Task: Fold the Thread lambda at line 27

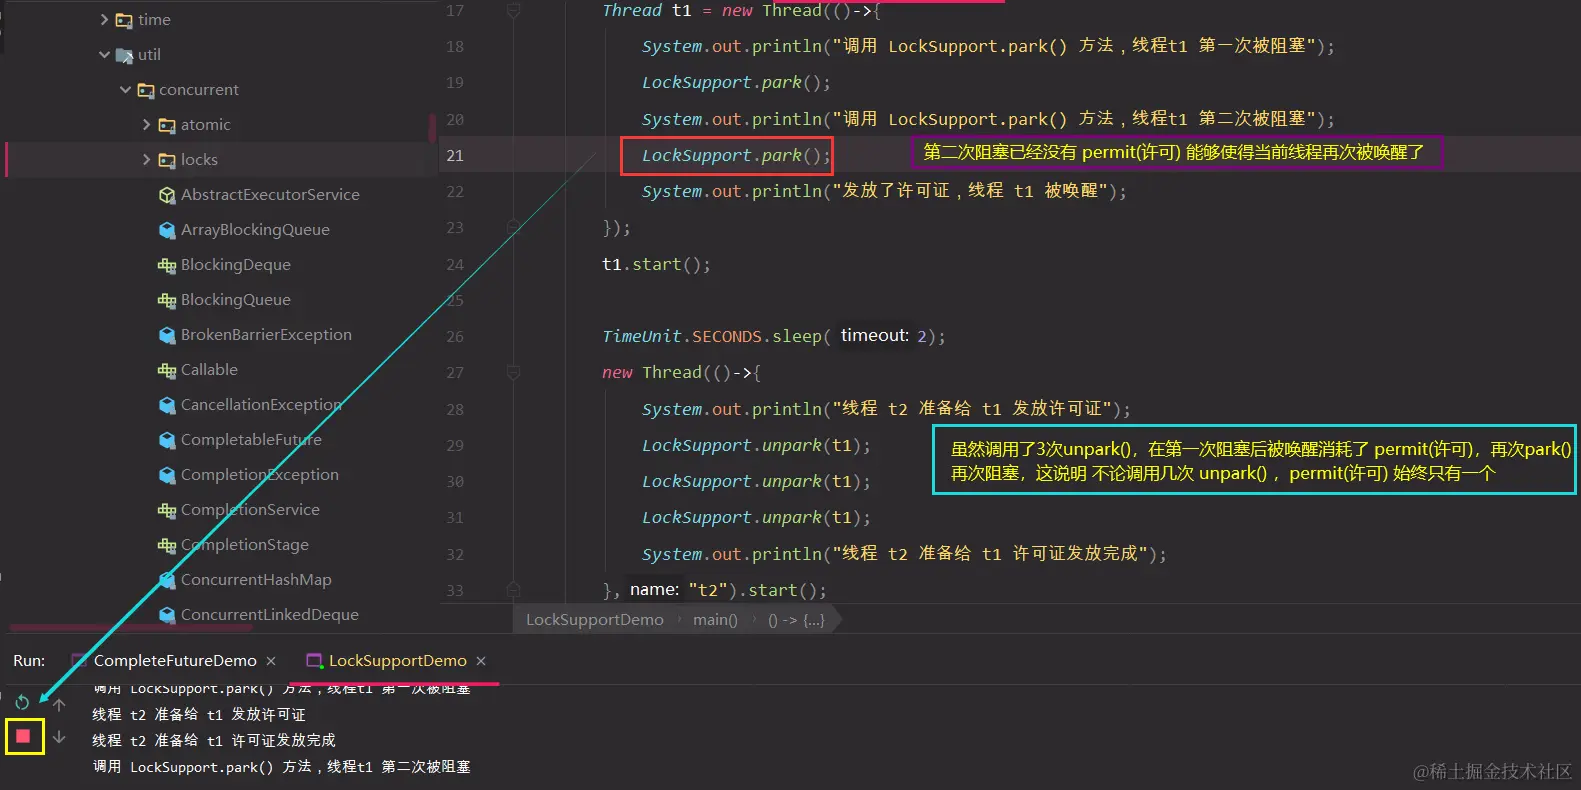Action: pyautogui.click(x=513, y=373)
